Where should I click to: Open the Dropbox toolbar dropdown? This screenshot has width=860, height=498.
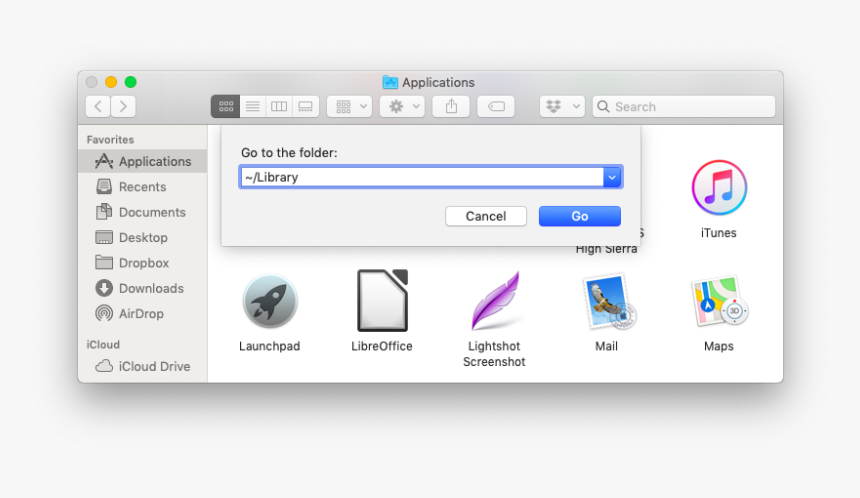(x=562, y=106)
